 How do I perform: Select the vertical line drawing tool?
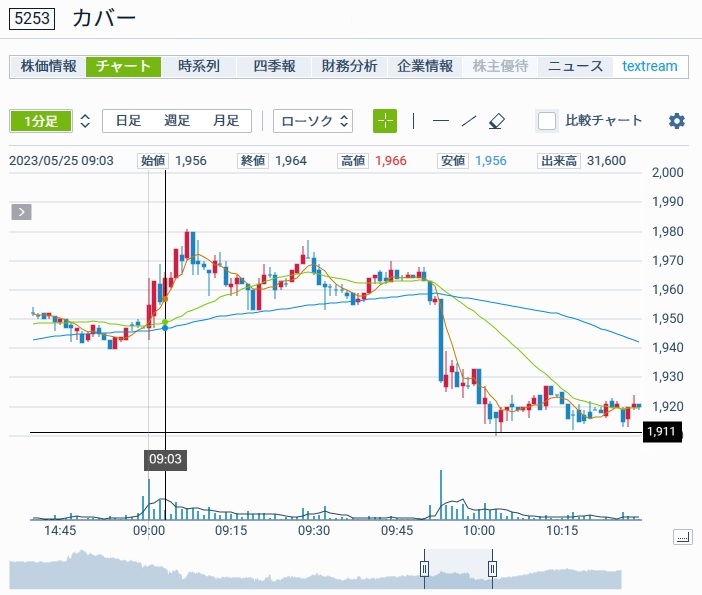tap(414, 121)
